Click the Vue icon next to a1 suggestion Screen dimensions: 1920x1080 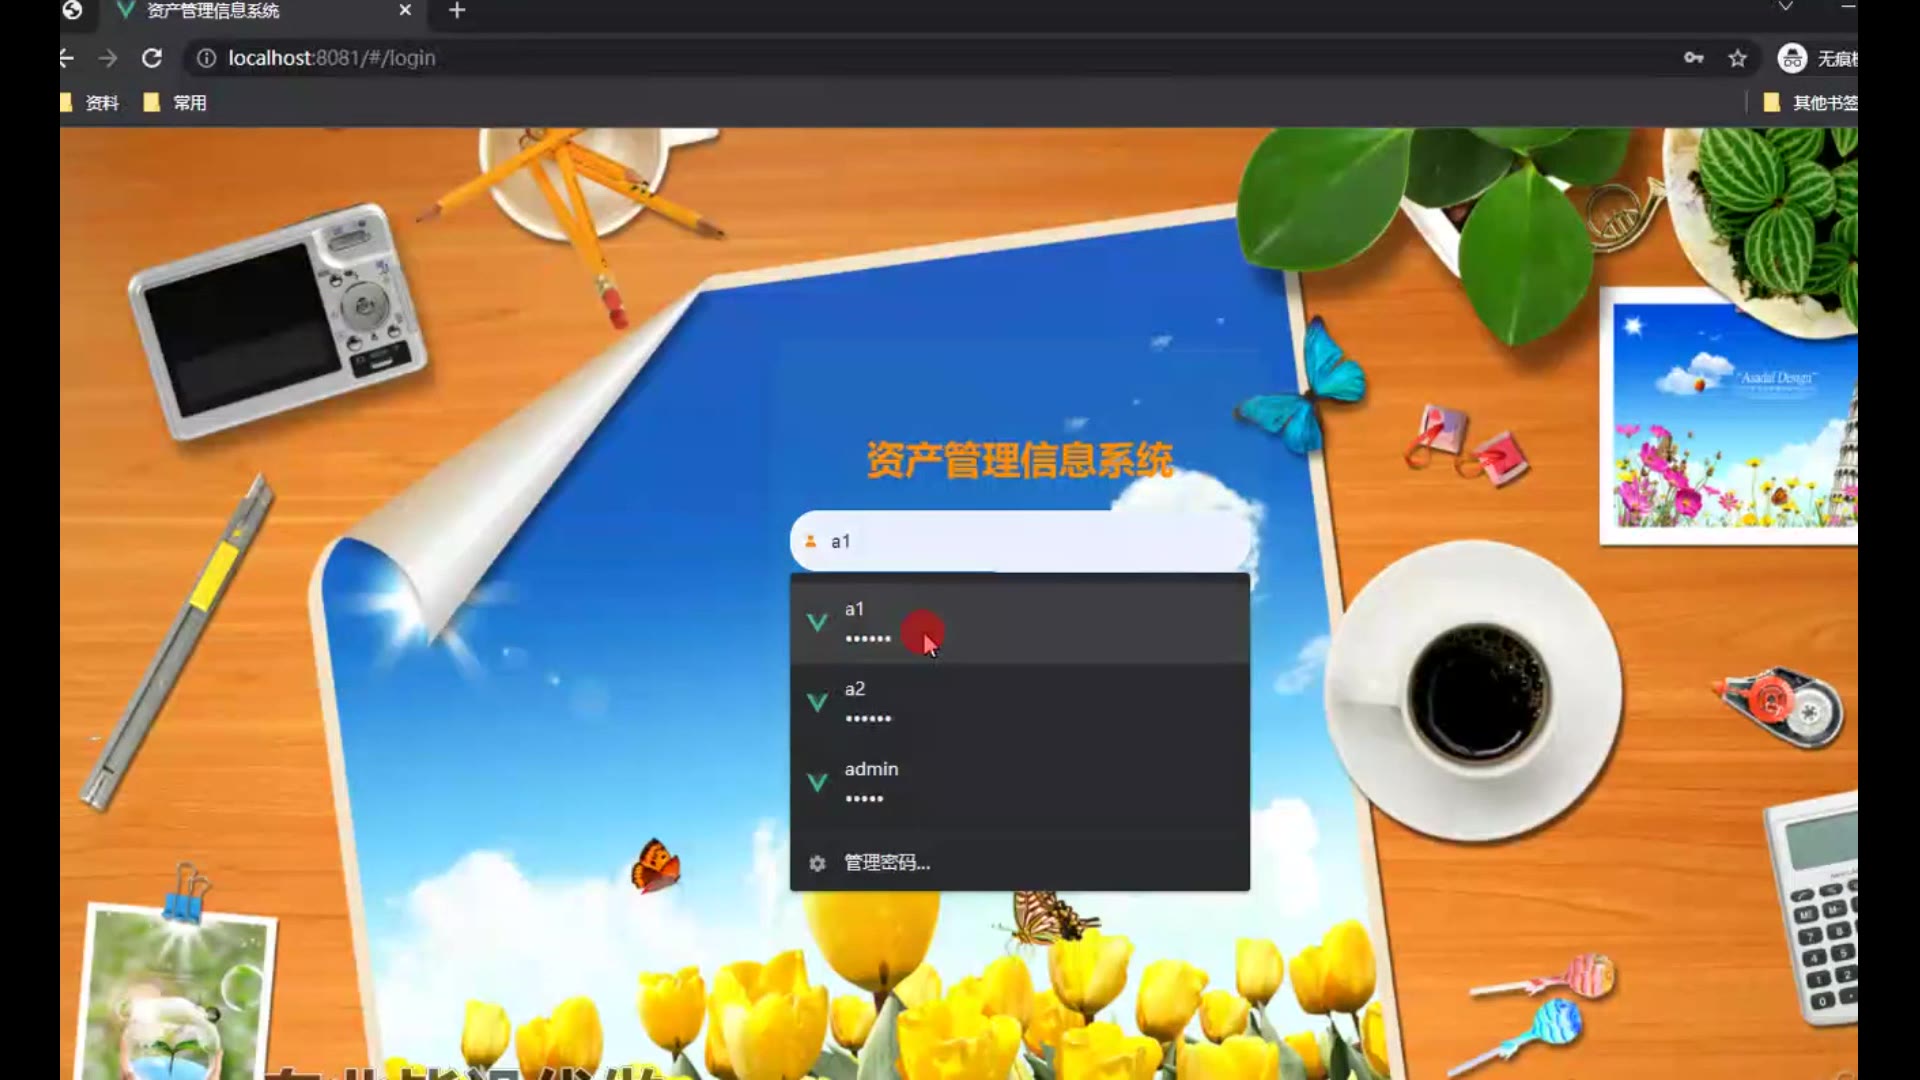pyautogui.click(x=817, y=622)
